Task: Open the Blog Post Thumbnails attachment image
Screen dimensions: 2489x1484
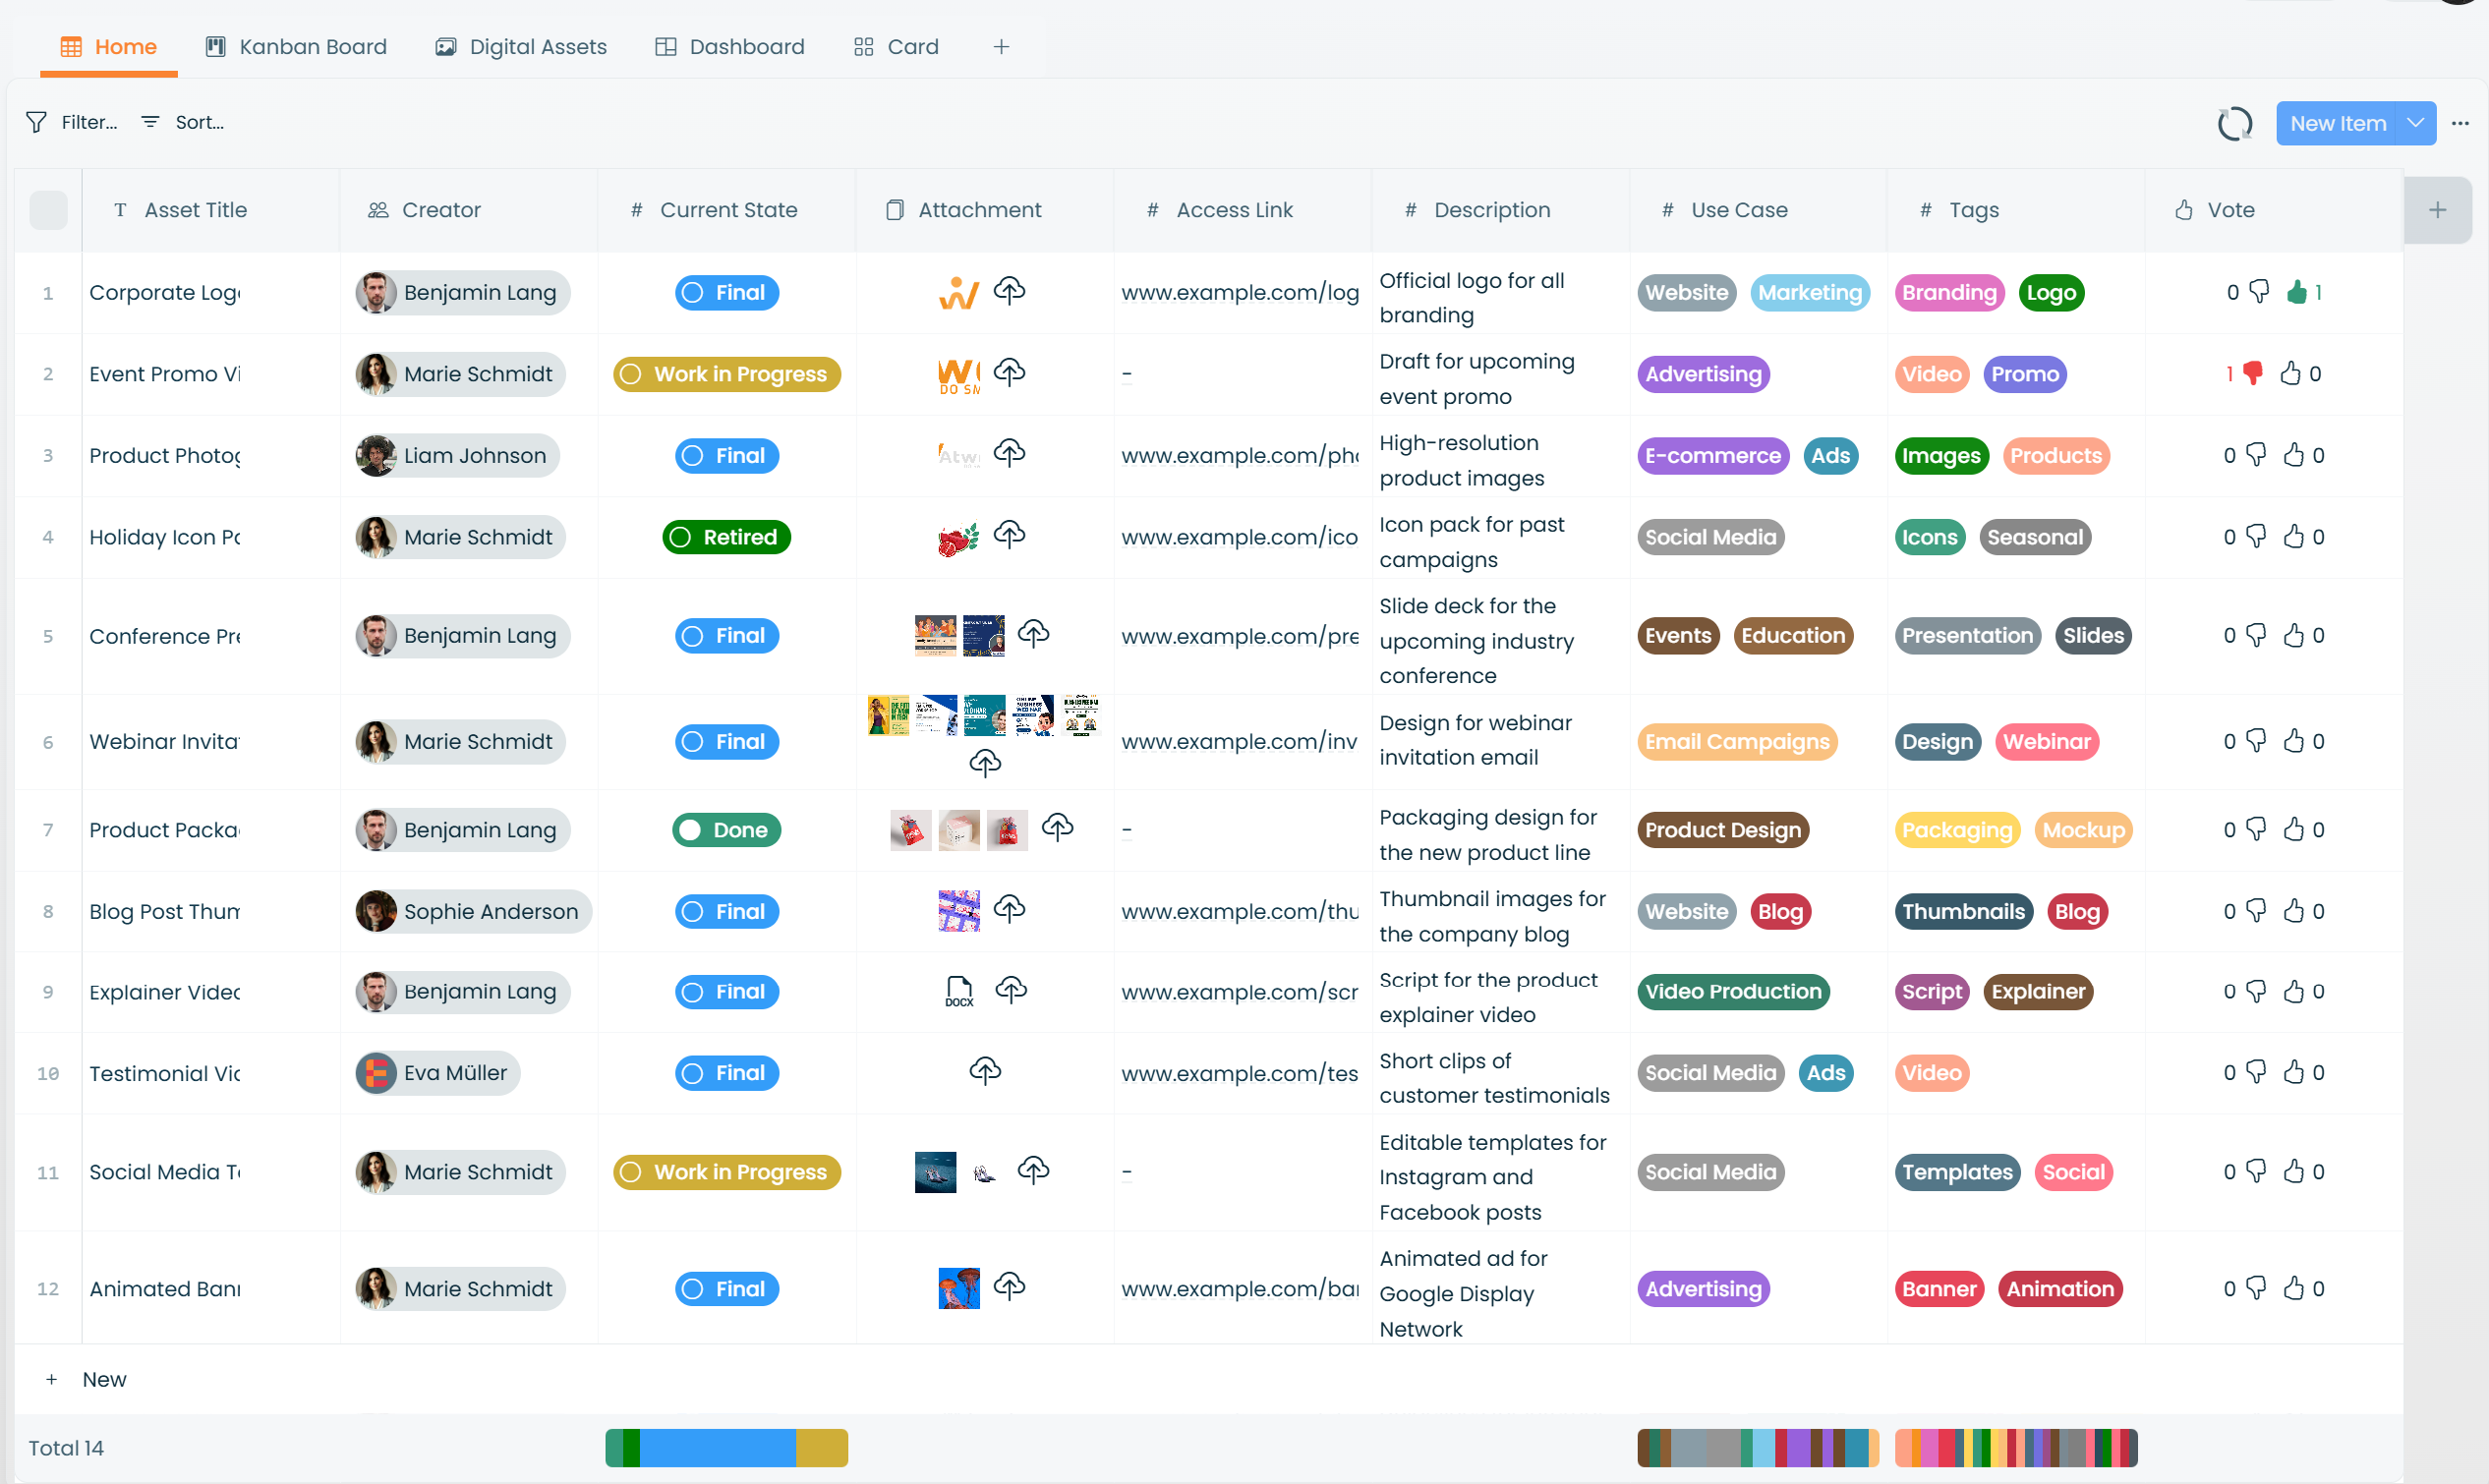Action: (959, 910)
